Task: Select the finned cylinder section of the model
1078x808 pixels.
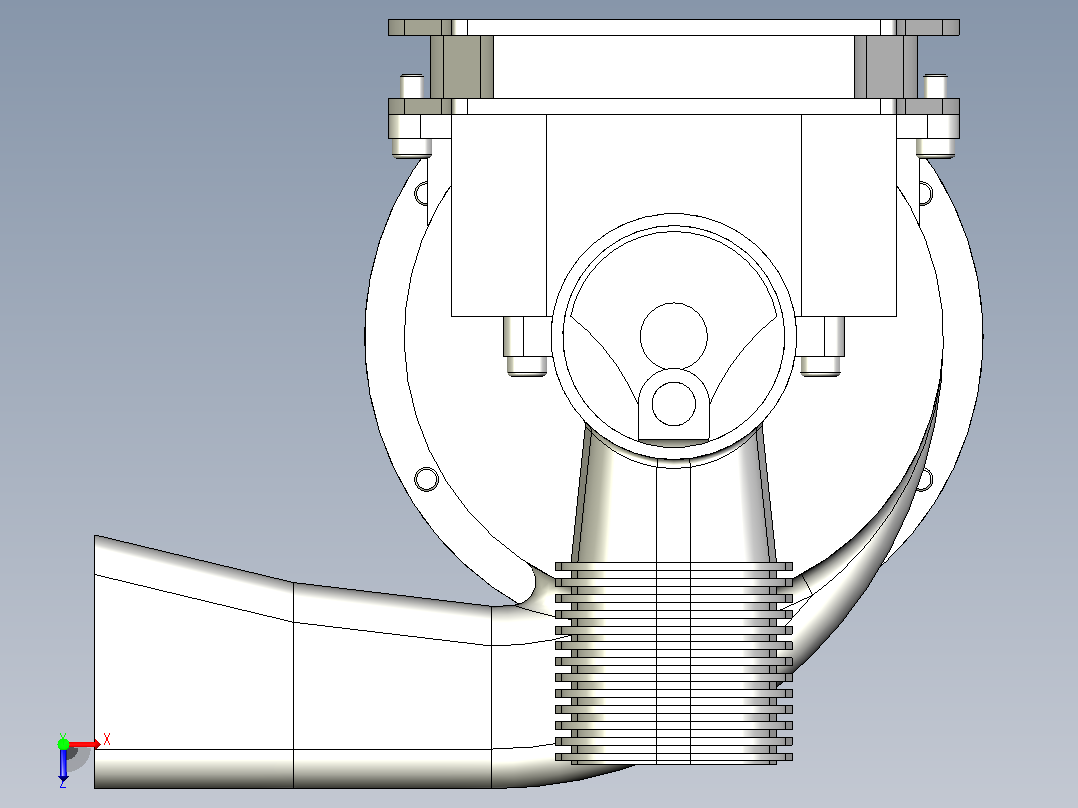Action: point(674,663)
